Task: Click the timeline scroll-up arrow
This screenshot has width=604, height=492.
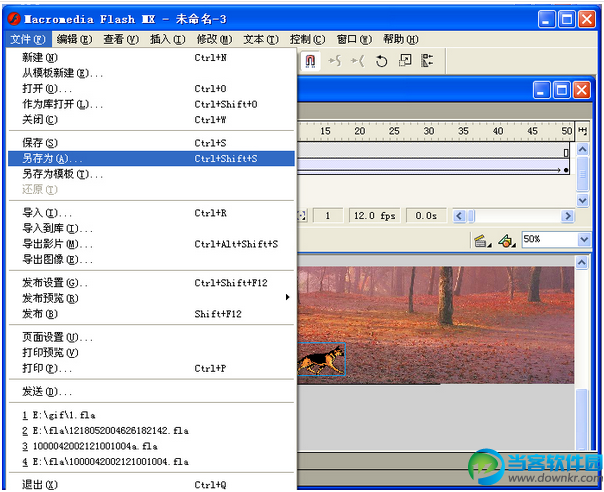Action: [x=582, y=149]
